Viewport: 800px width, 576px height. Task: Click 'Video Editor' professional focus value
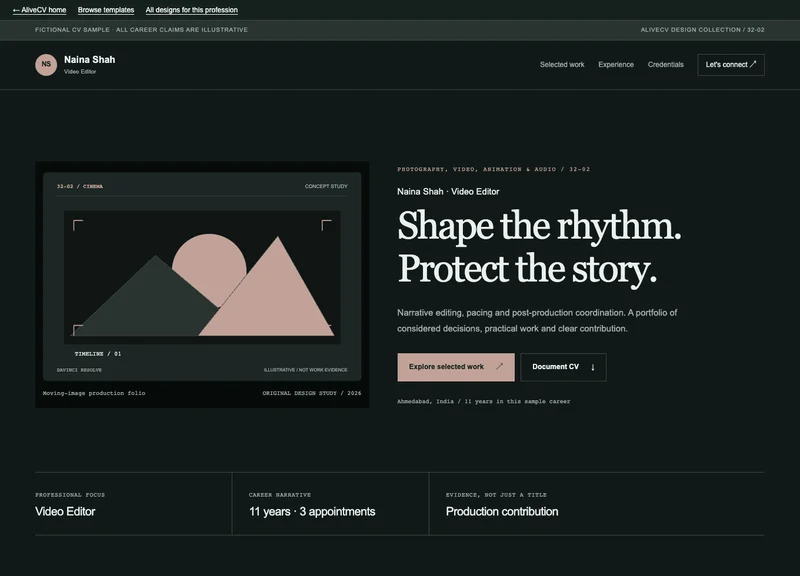(x=65, y=511)
